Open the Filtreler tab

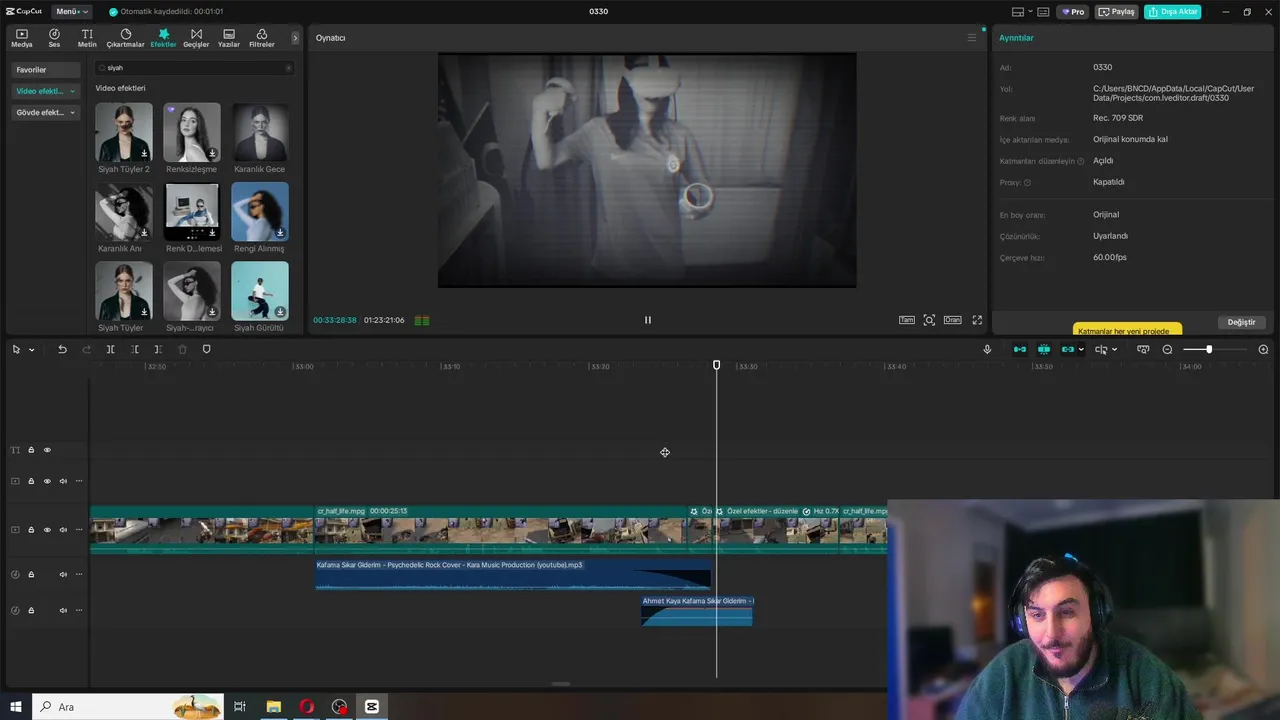261,38
